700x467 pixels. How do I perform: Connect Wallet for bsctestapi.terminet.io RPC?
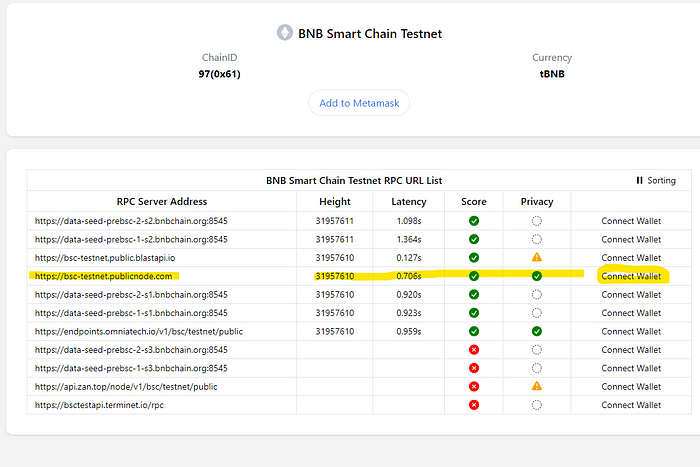pyautogui.click(x=631, y=405)
